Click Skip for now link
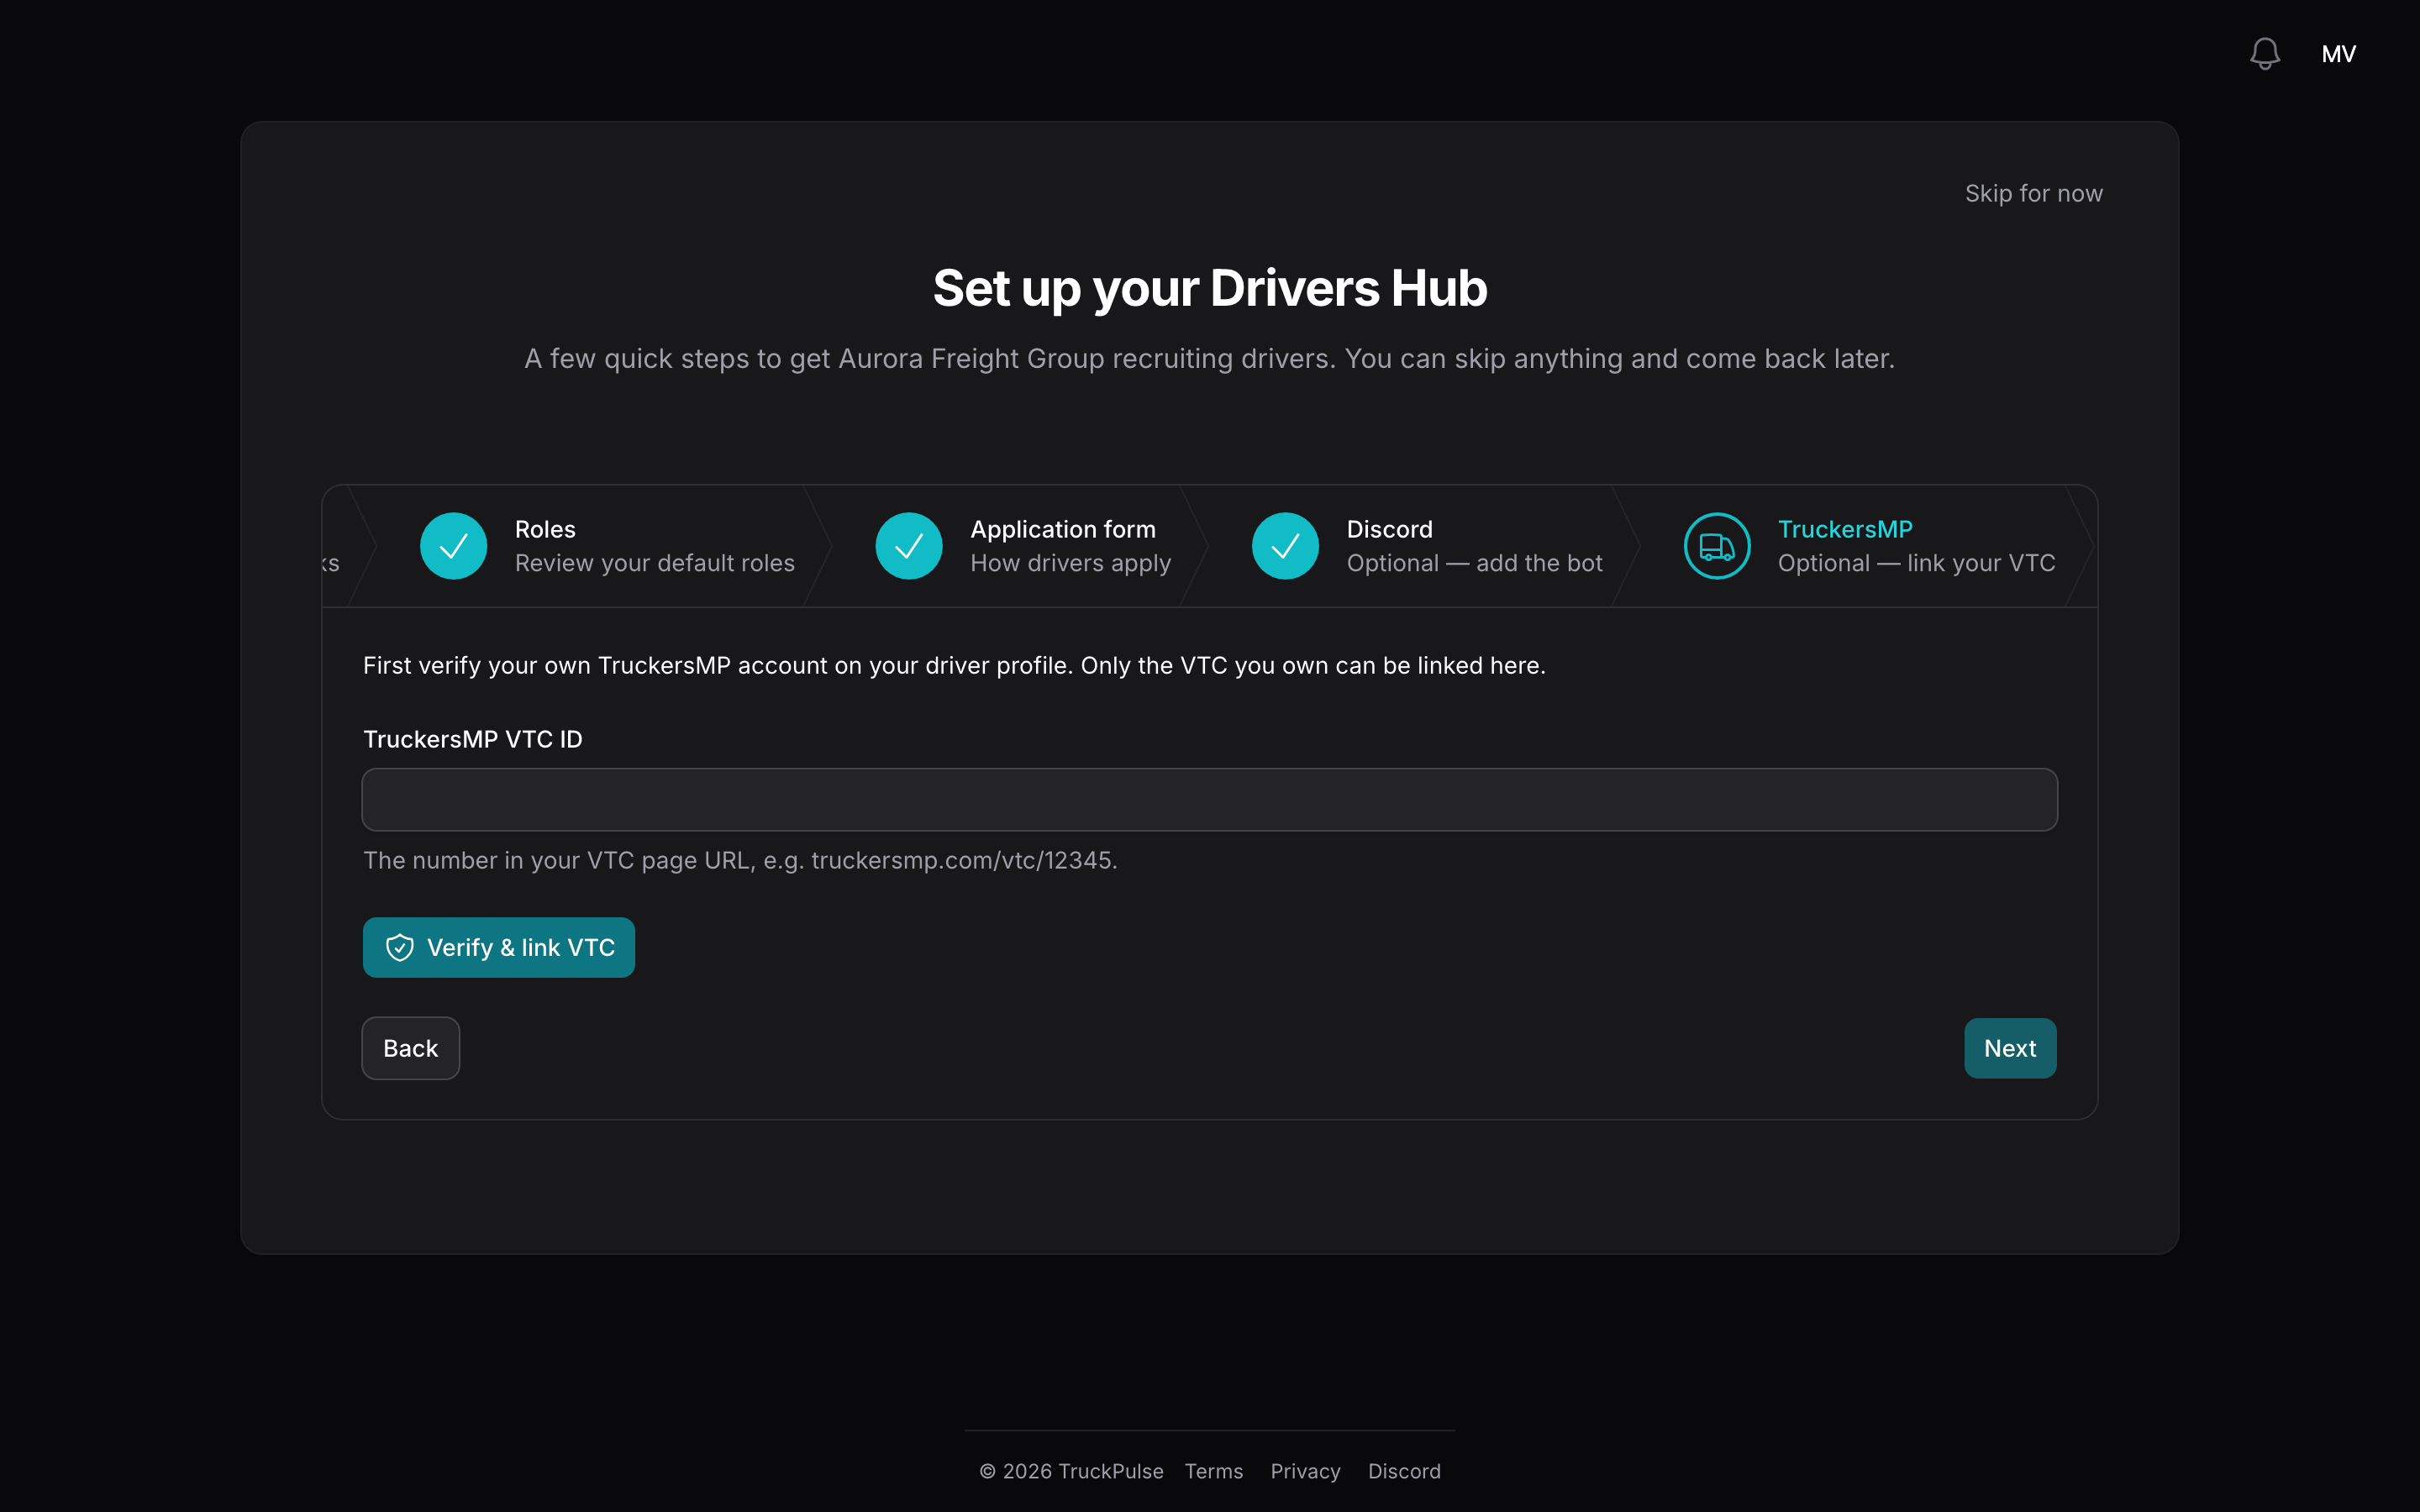The height and width of the screenshot is (1512, 2420). click(2034, 193)
